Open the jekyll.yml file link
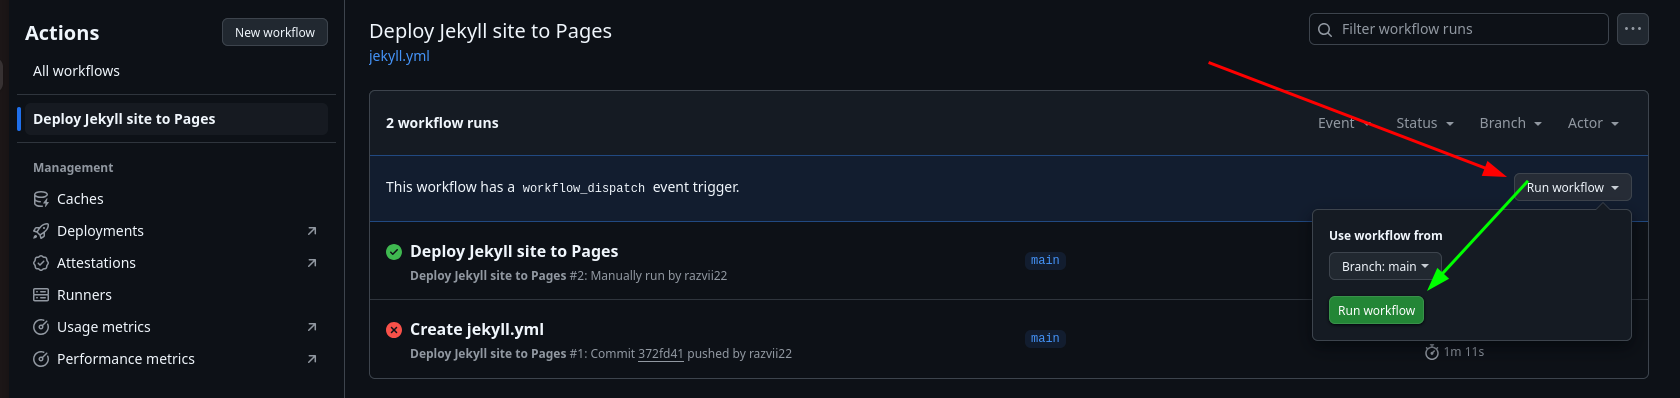 coord(399,56)
